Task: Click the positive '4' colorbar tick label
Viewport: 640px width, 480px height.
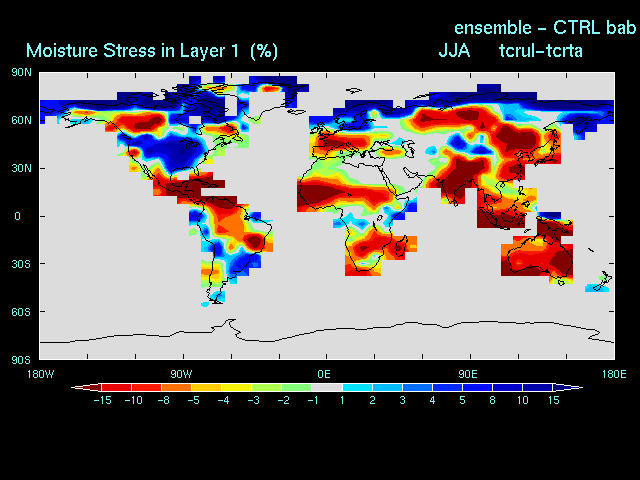Action: tap(432, 400)
